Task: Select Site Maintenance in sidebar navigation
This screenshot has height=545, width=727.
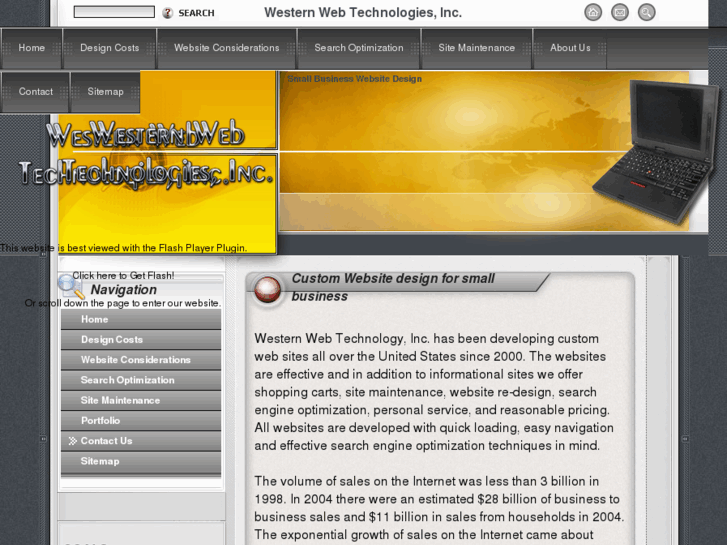Action: (141, 400)
